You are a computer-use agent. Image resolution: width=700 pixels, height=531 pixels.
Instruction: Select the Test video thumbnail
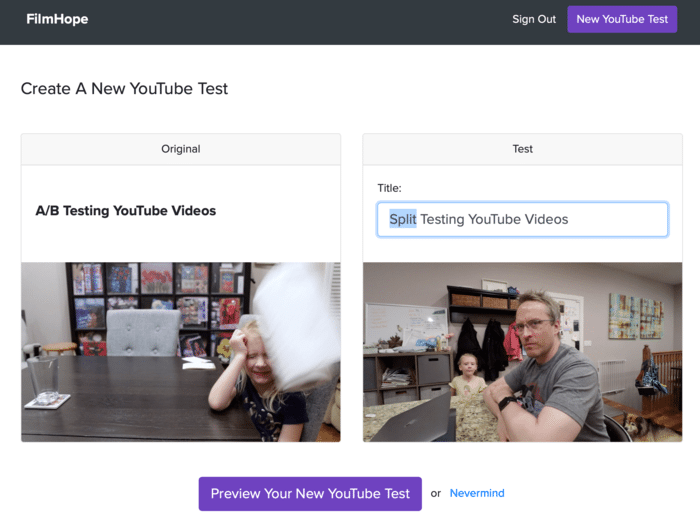click(x=522, y=352)
